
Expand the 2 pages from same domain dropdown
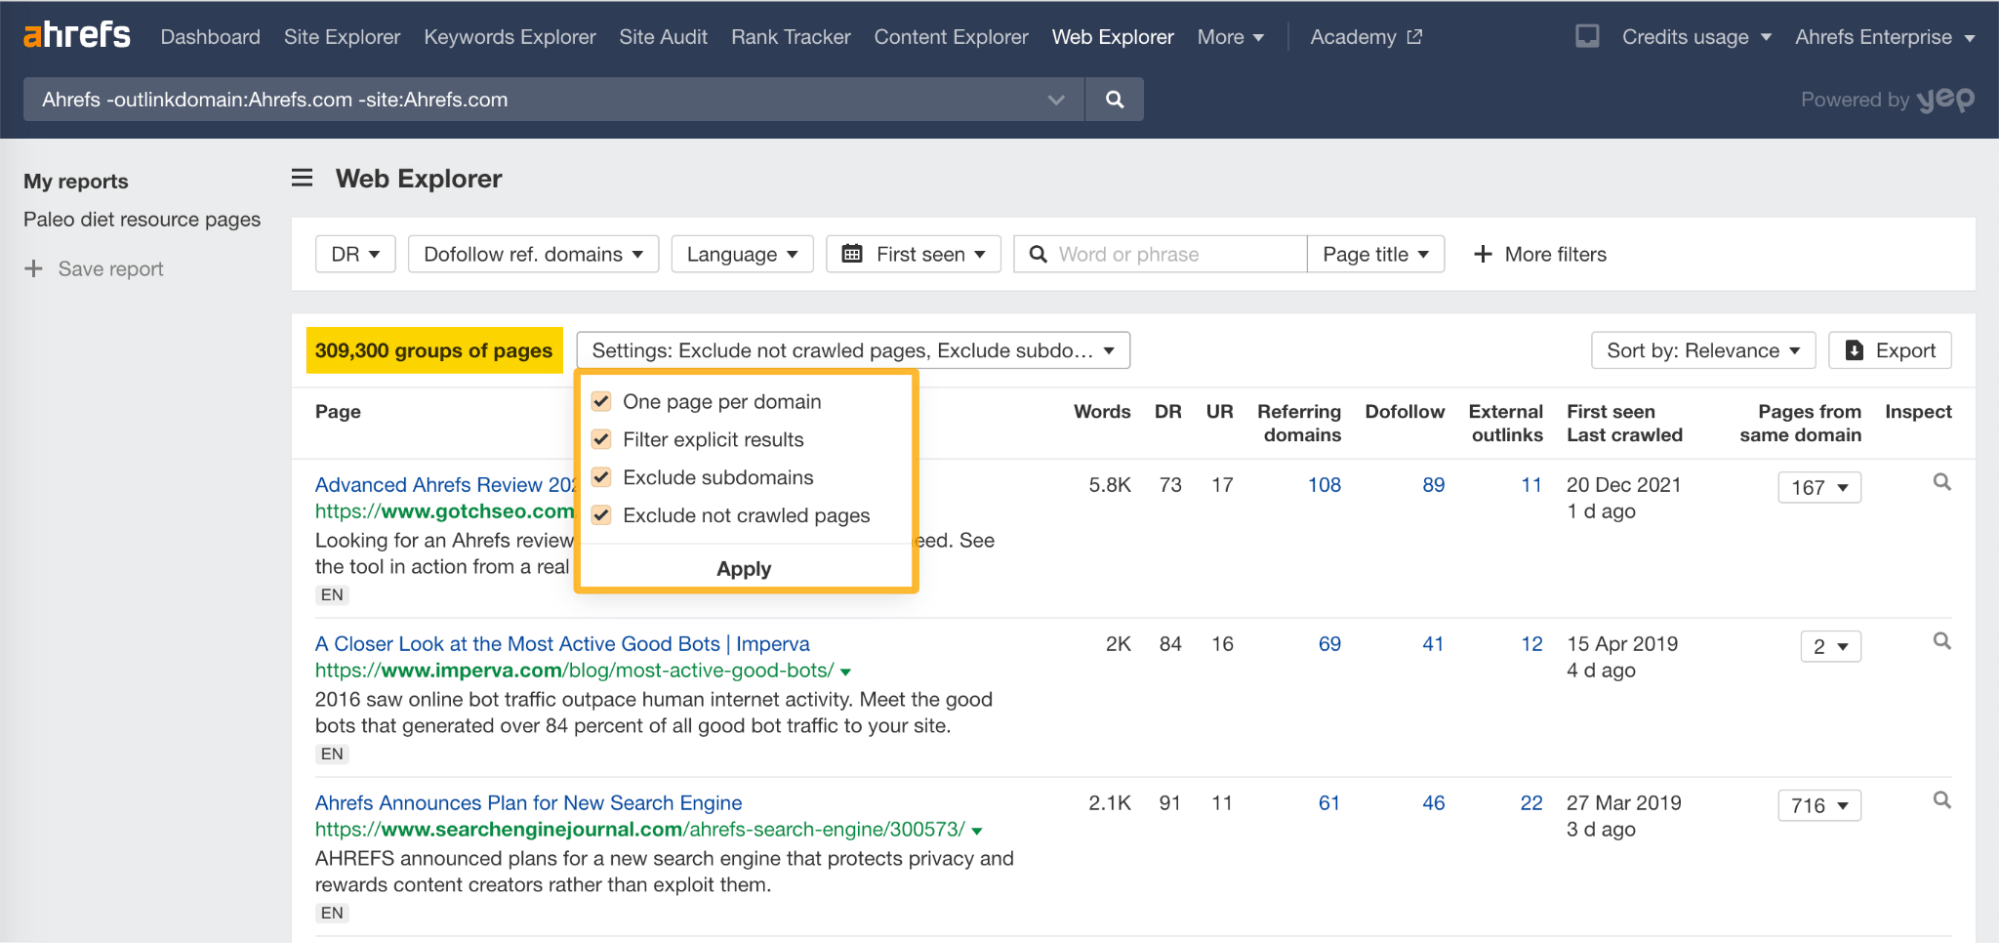(x=1830, y=646)
